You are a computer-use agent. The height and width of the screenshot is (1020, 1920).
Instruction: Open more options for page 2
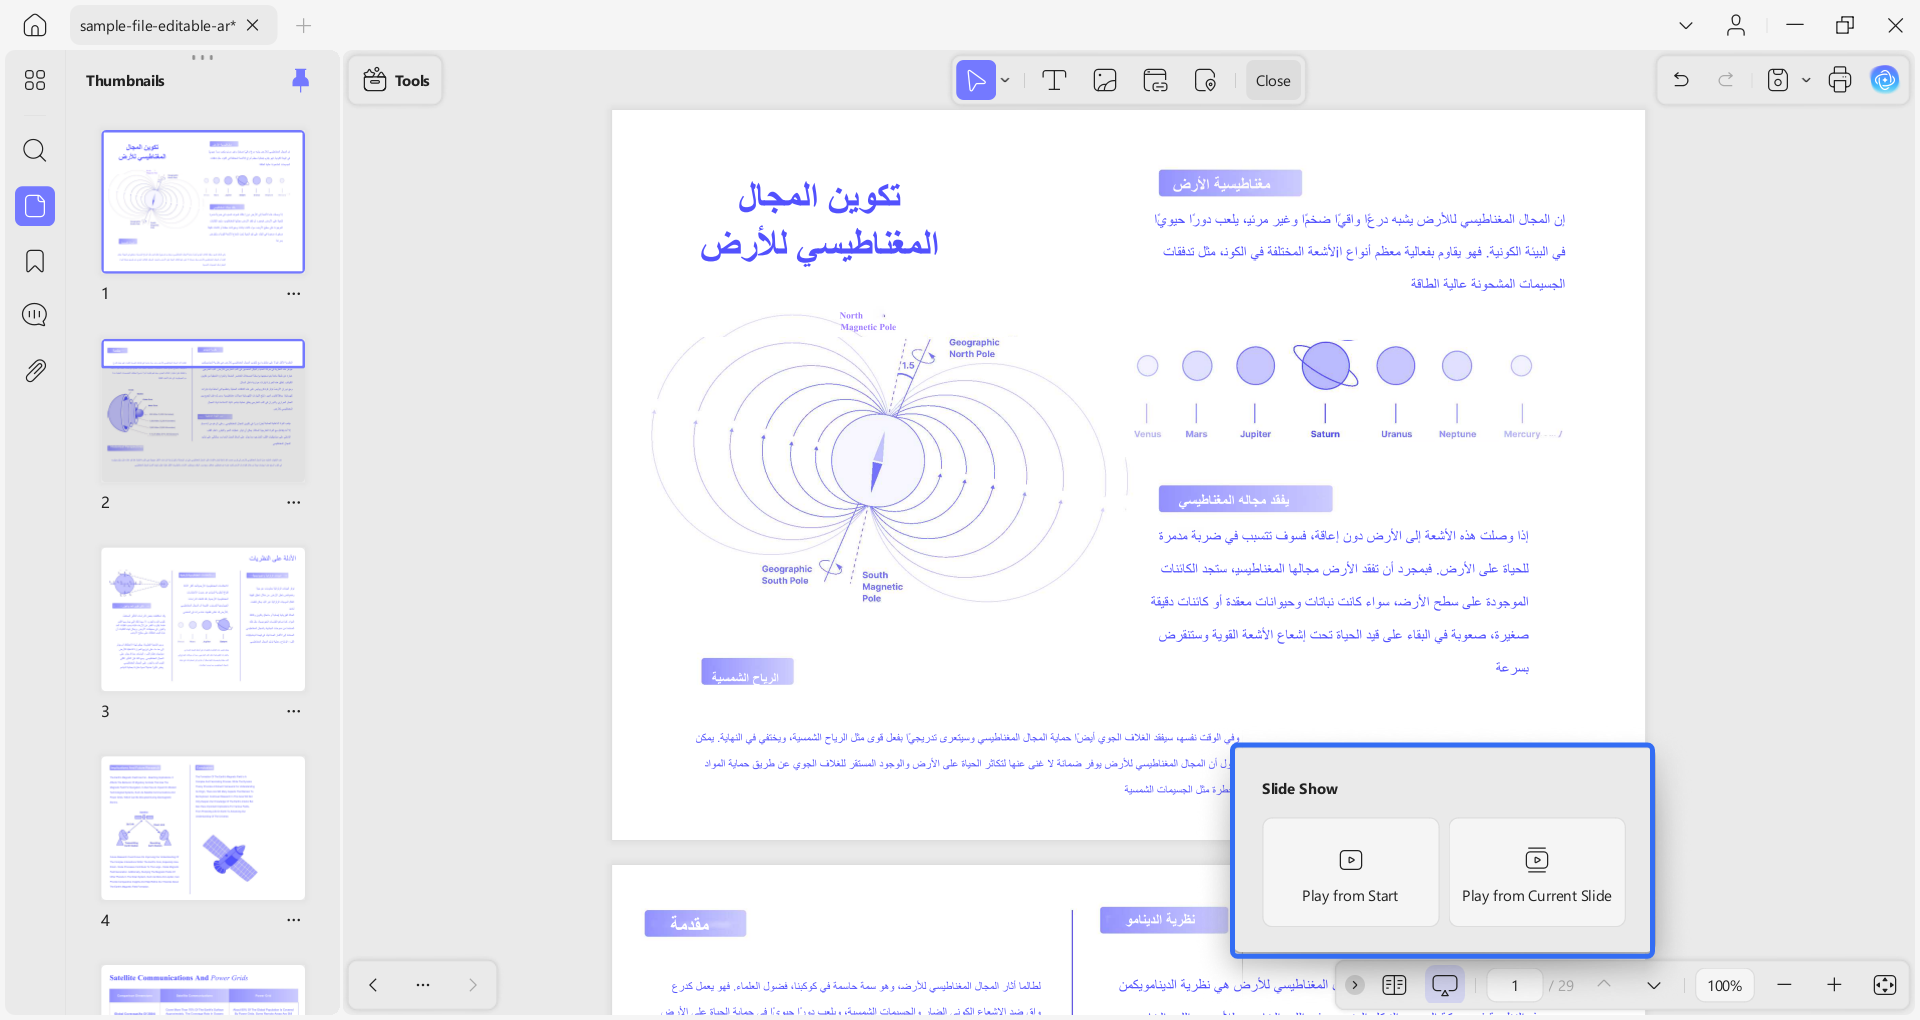tap(294, 503)
